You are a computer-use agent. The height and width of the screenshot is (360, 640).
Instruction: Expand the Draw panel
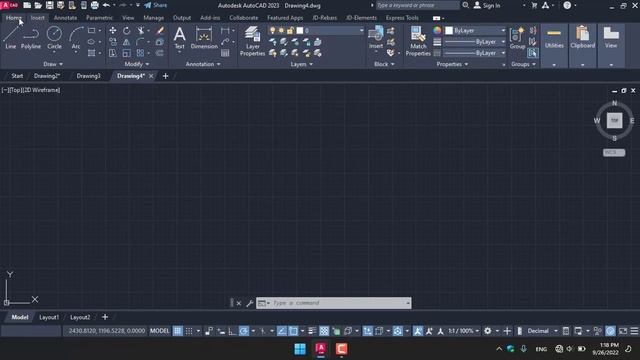pos(53,64)
